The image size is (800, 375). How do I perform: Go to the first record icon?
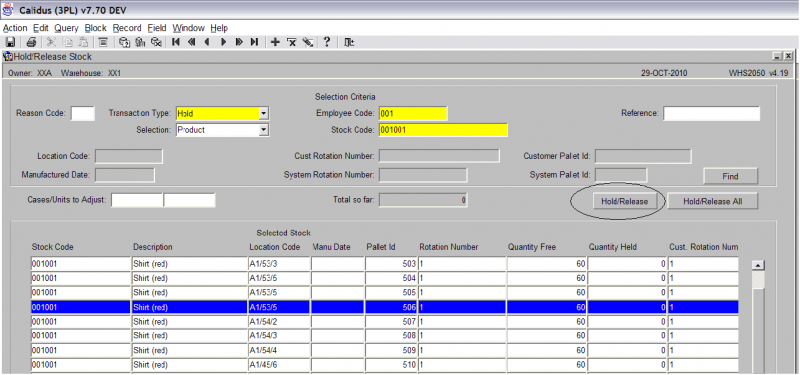[176, 42]
